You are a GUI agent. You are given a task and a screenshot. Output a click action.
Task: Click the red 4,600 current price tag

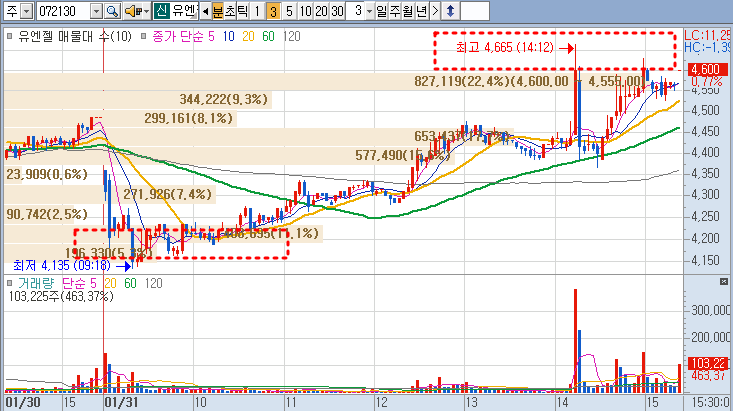[706, 70]
